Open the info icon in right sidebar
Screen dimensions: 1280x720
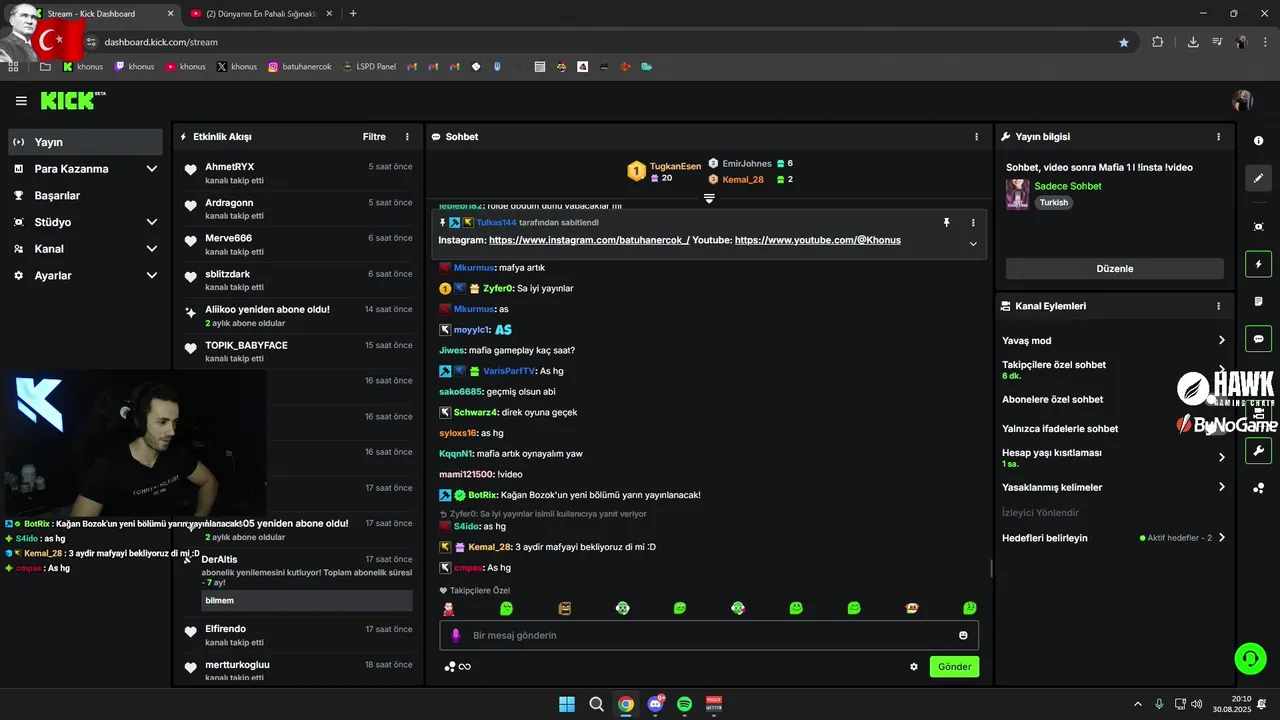click(x=1258, y=141)
